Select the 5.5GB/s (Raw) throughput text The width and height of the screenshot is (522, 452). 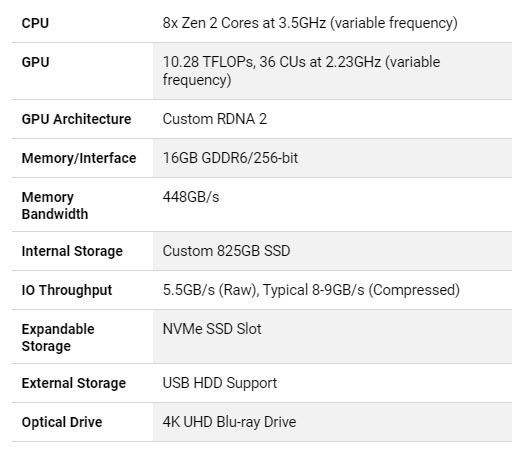(x=211, y=290)
